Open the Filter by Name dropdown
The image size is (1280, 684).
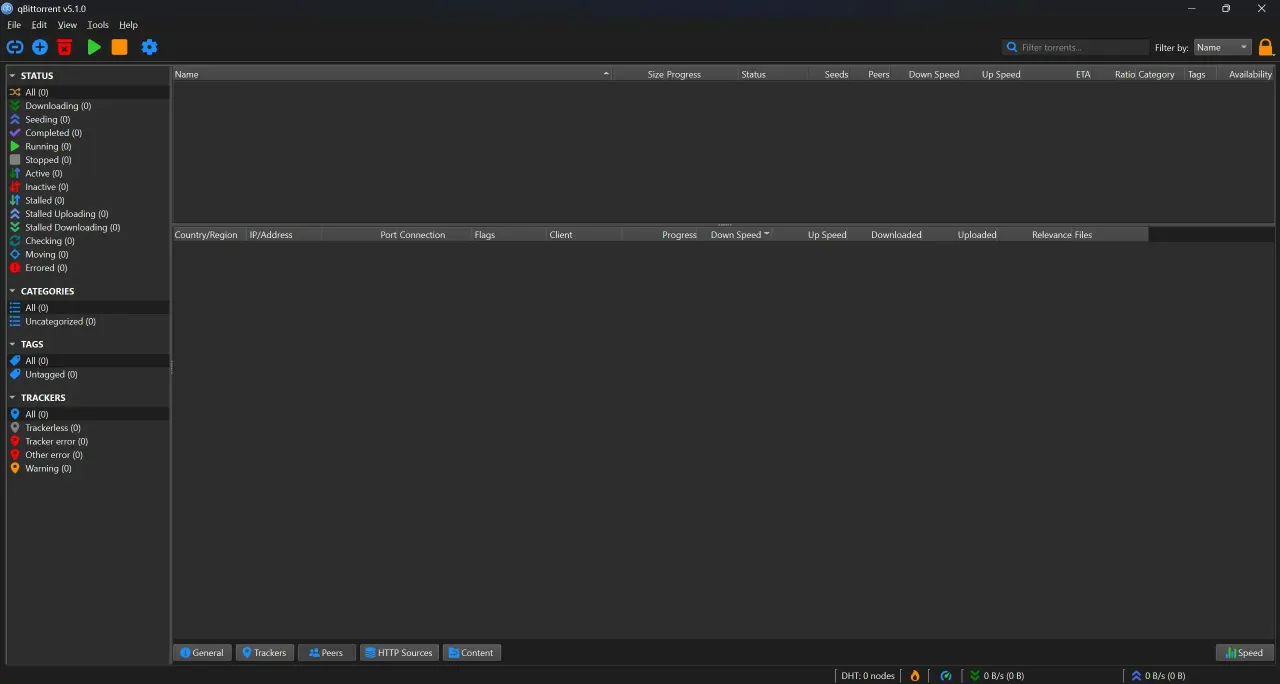click(x=1223, y=47)
